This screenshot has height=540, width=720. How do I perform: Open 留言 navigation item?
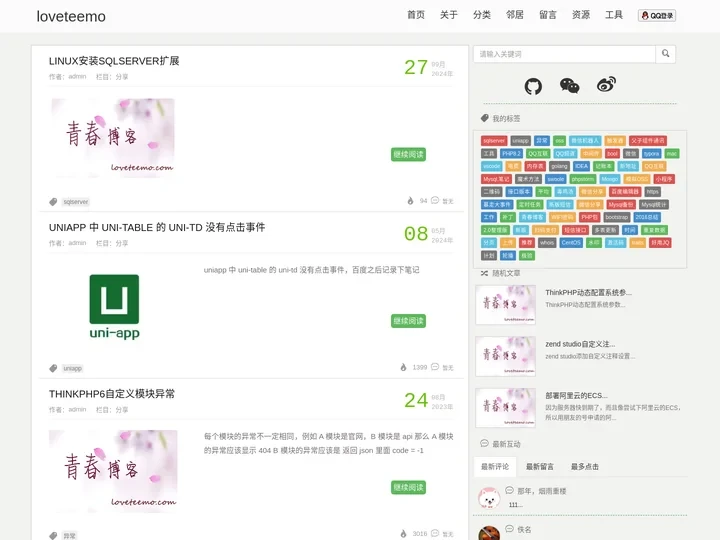click(548, 15)
